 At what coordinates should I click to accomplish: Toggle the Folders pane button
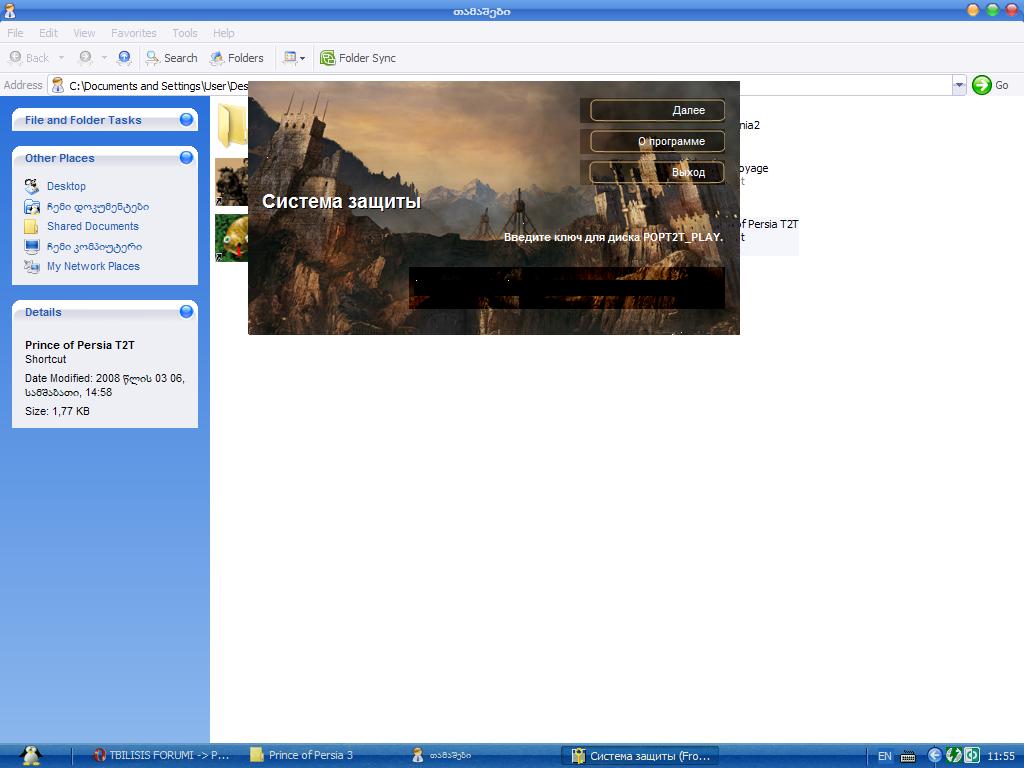click(x=236, y=58)
